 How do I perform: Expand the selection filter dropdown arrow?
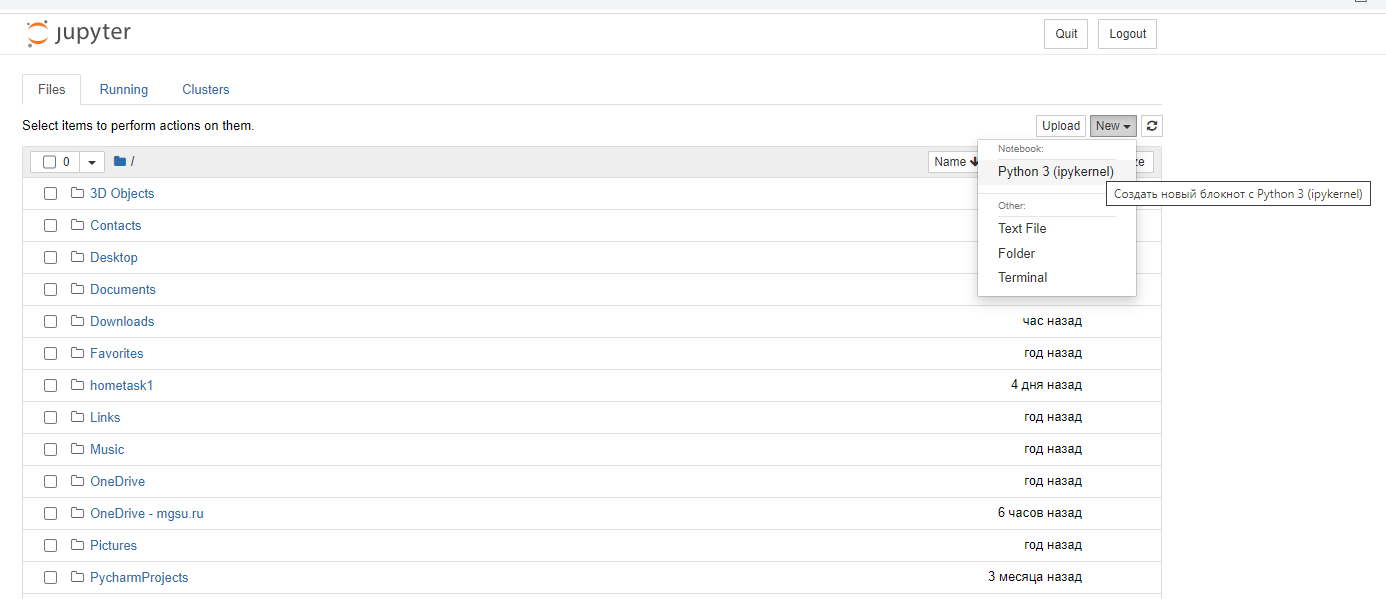[x=92, y=162]
